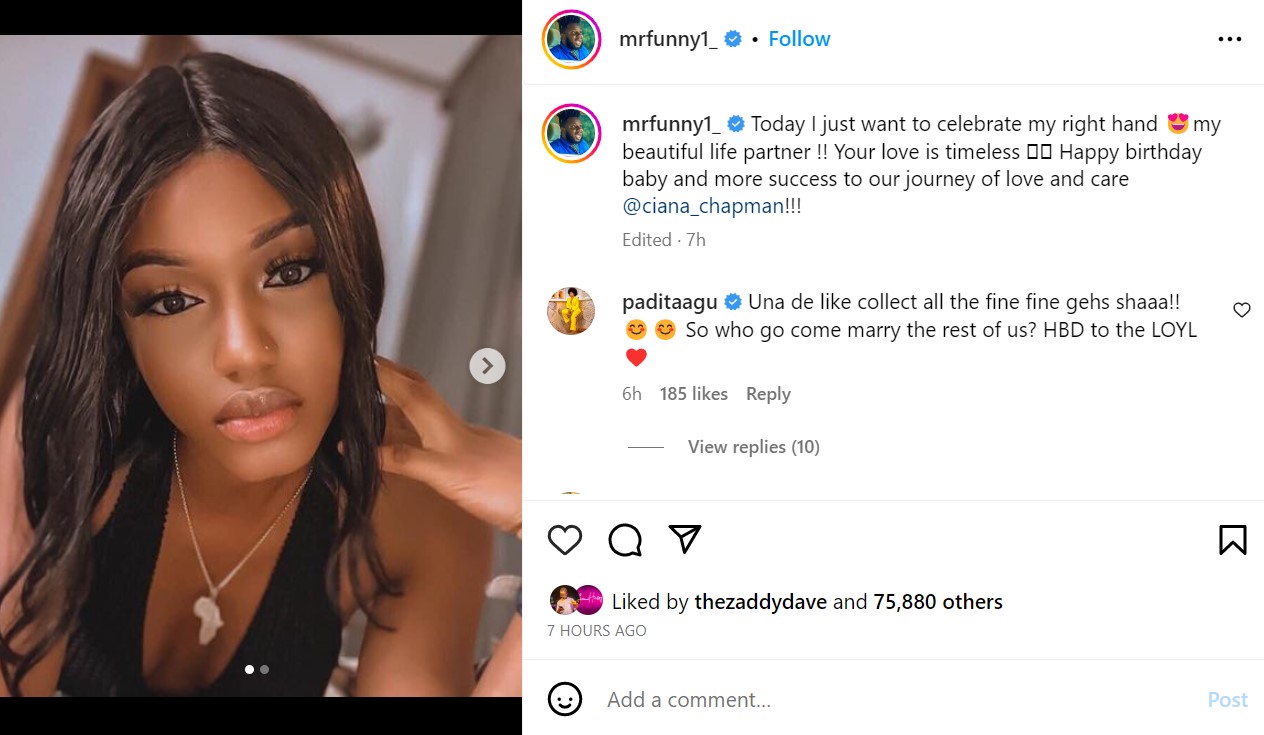Save the post with the bookmark icon
Image resolution: width=1264 pixels, height=735 pixels.
[1232, 540]
